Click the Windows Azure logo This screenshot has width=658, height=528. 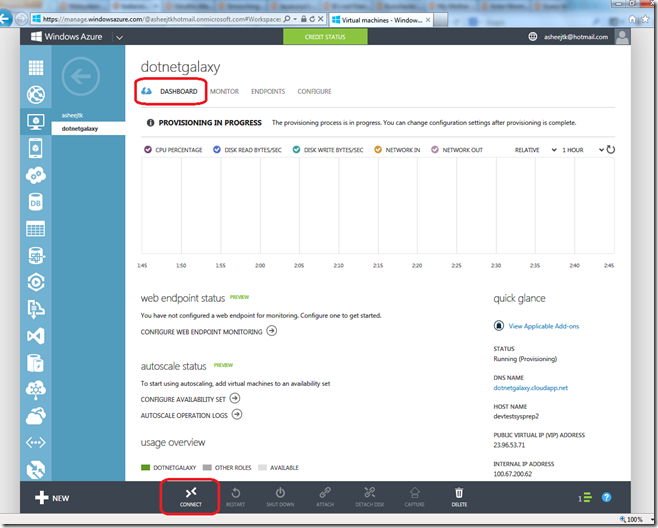tap(66, 37)
